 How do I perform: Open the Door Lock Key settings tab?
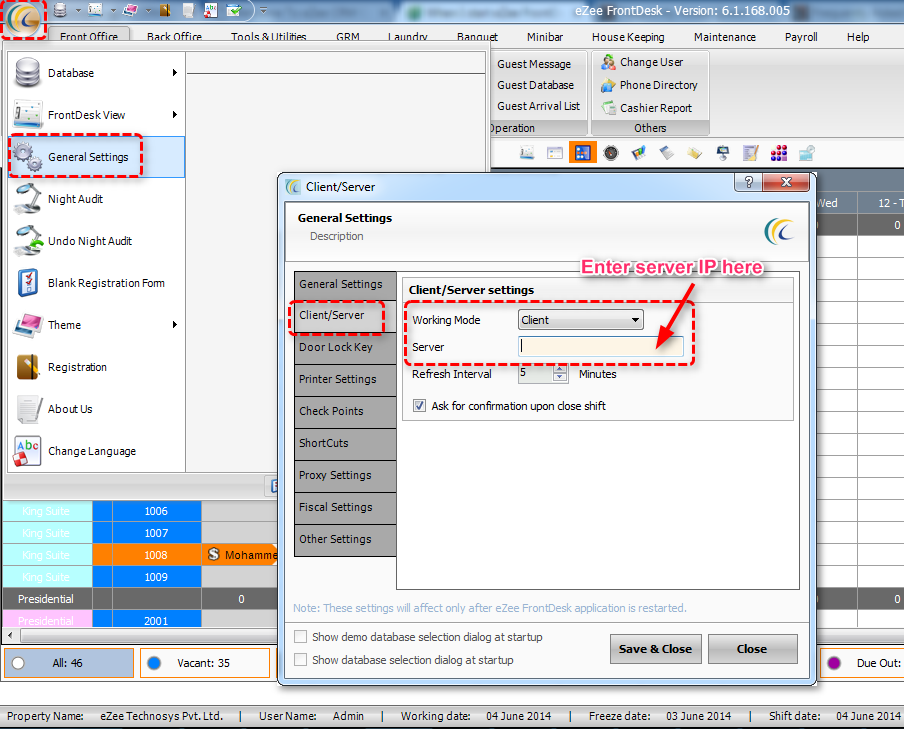[x=345, y=347]
